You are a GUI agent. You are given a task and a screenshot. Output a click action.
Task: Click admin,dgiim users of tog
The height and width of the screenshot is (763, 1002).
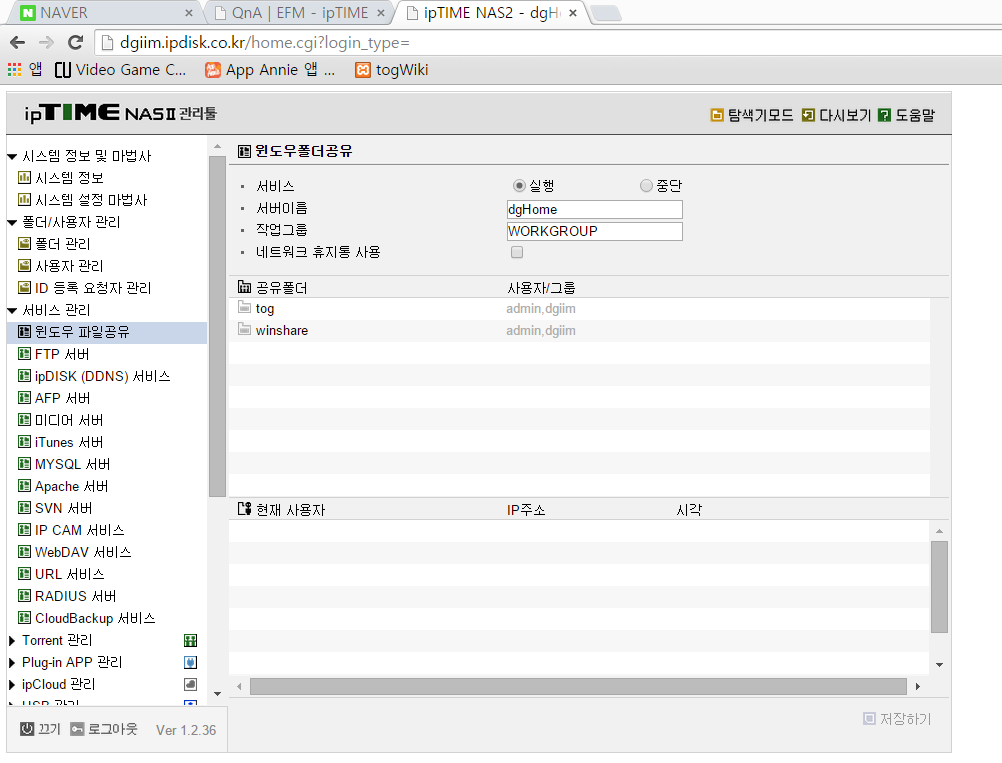click(x=541, y=309)
